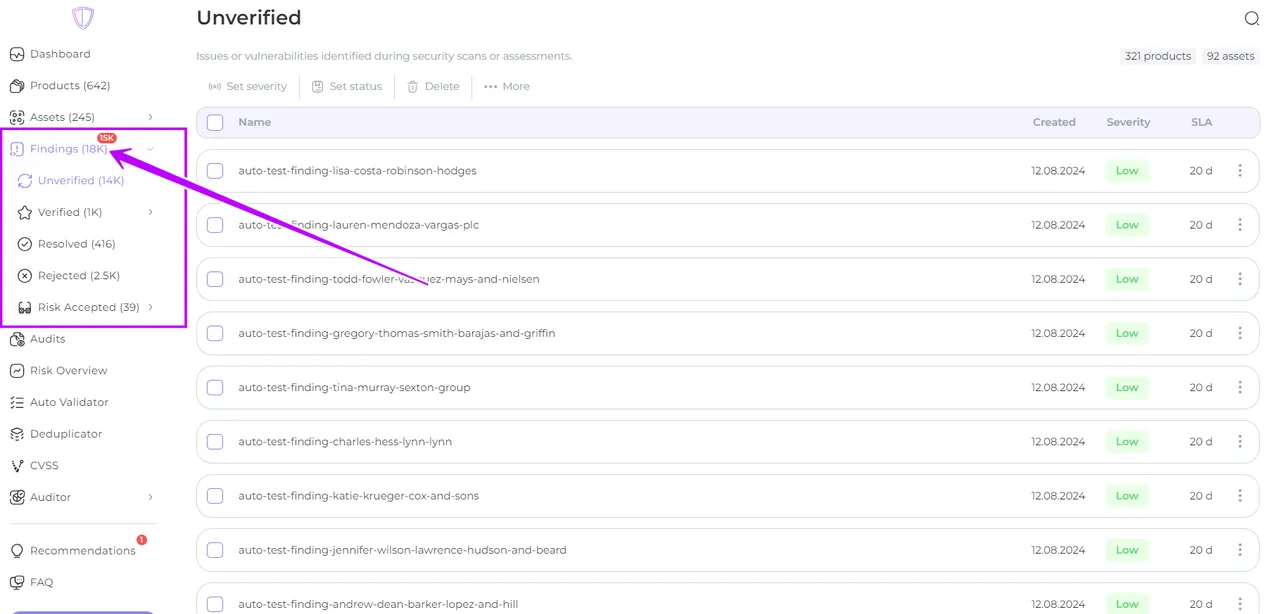Click the Deduplicator sidebar icon
Image resolution: width=1280 pixels, height=614 pixels.
click(17, 434)
